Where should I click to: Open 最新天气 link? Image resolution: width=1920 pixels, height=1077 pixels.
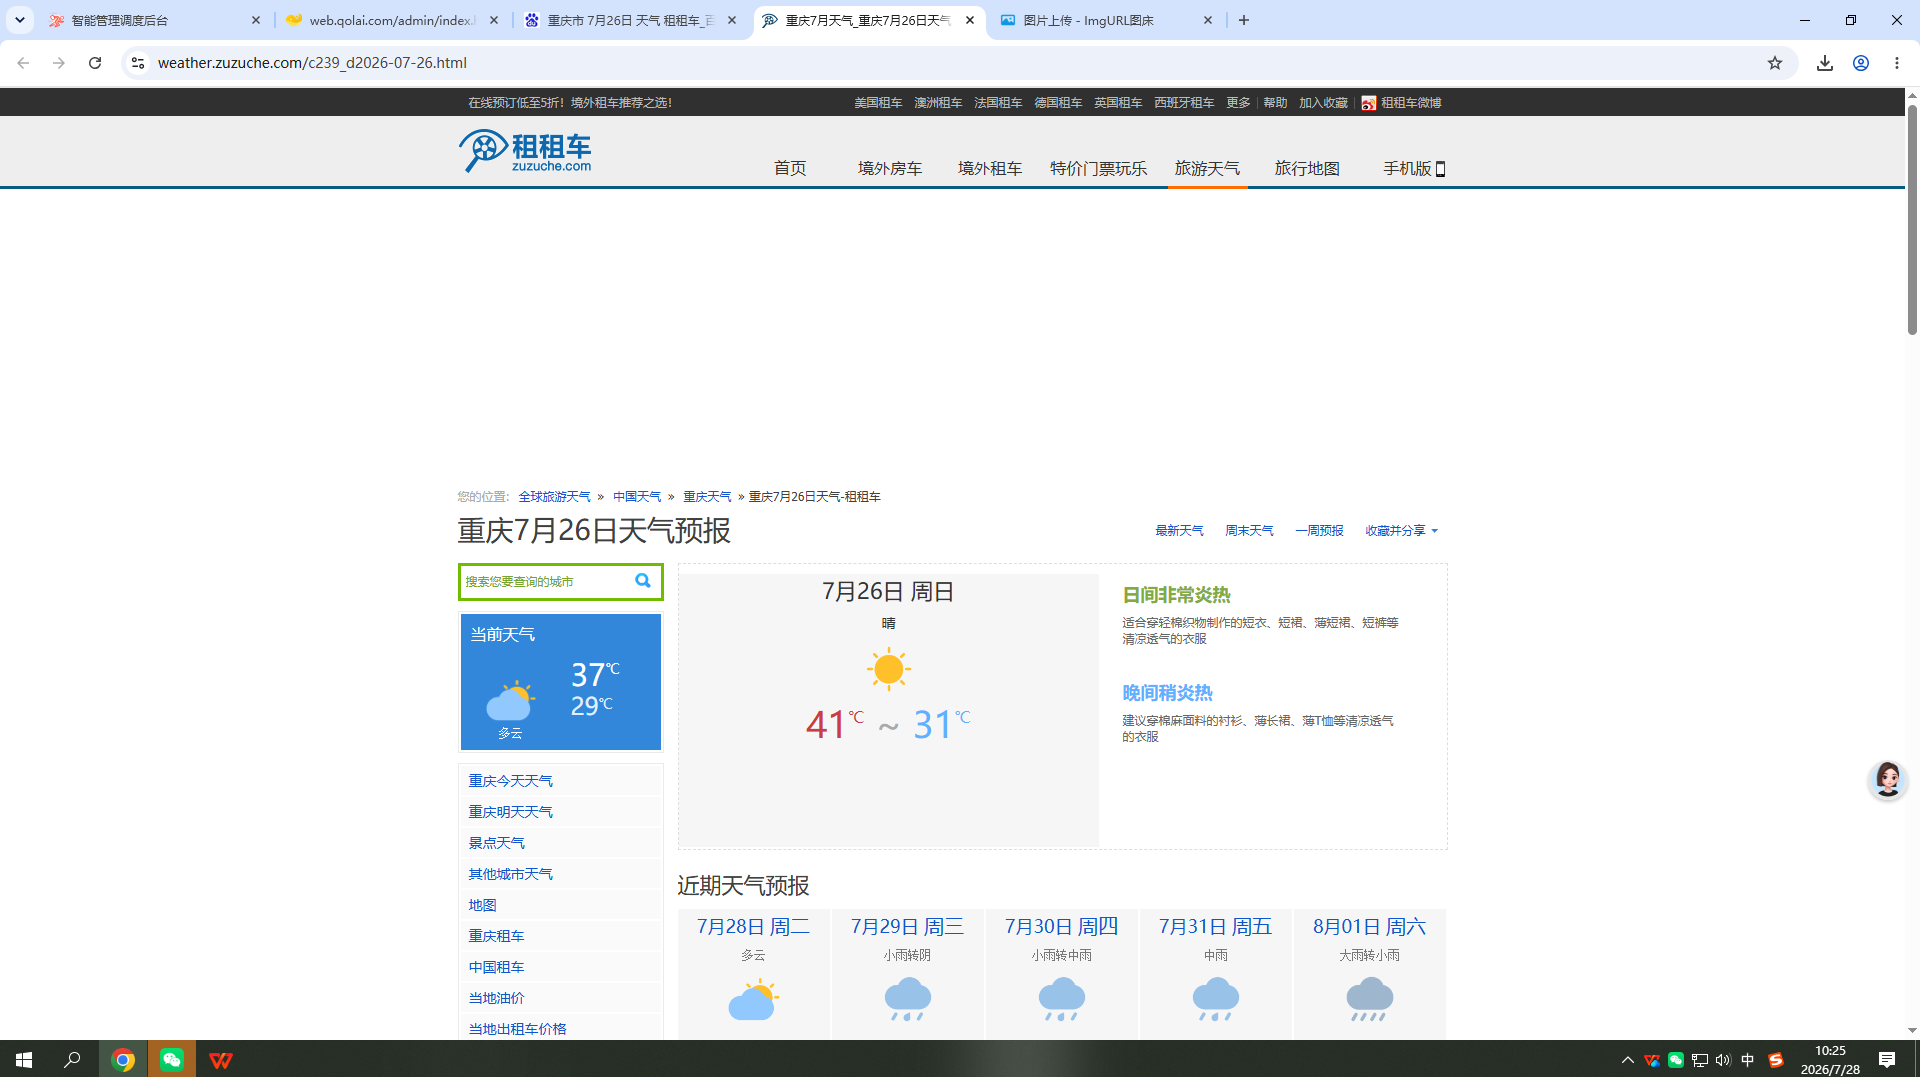pos(1179,531)
